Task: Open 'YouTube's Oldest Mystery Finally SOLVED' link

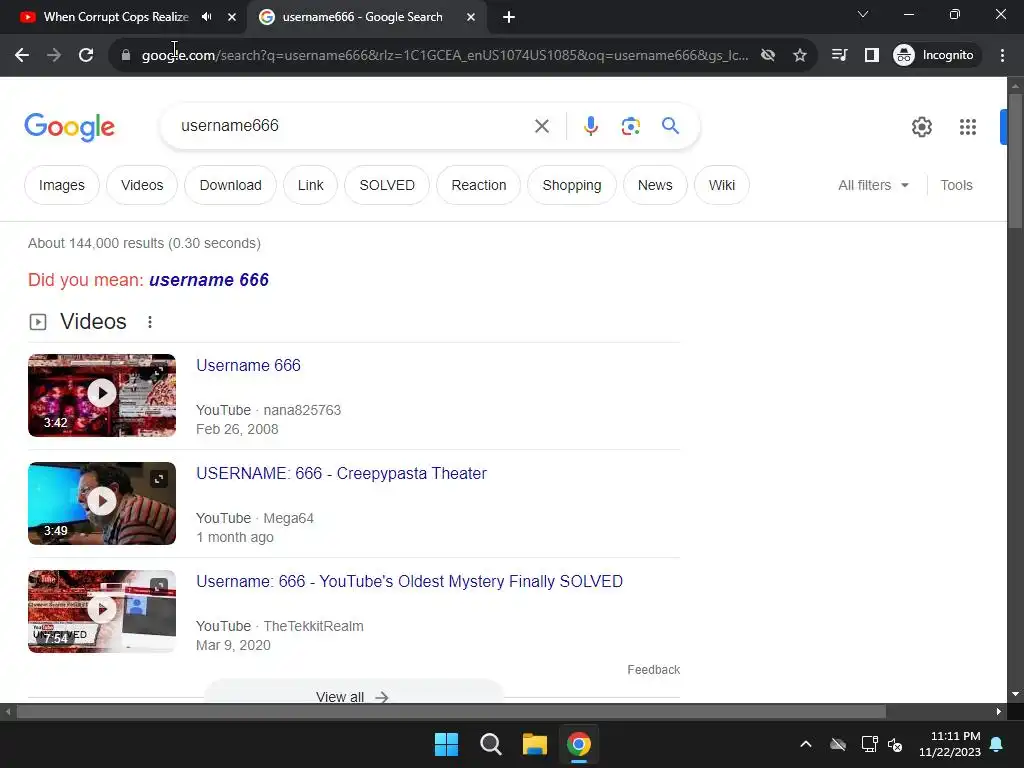Action: (409, 582)
